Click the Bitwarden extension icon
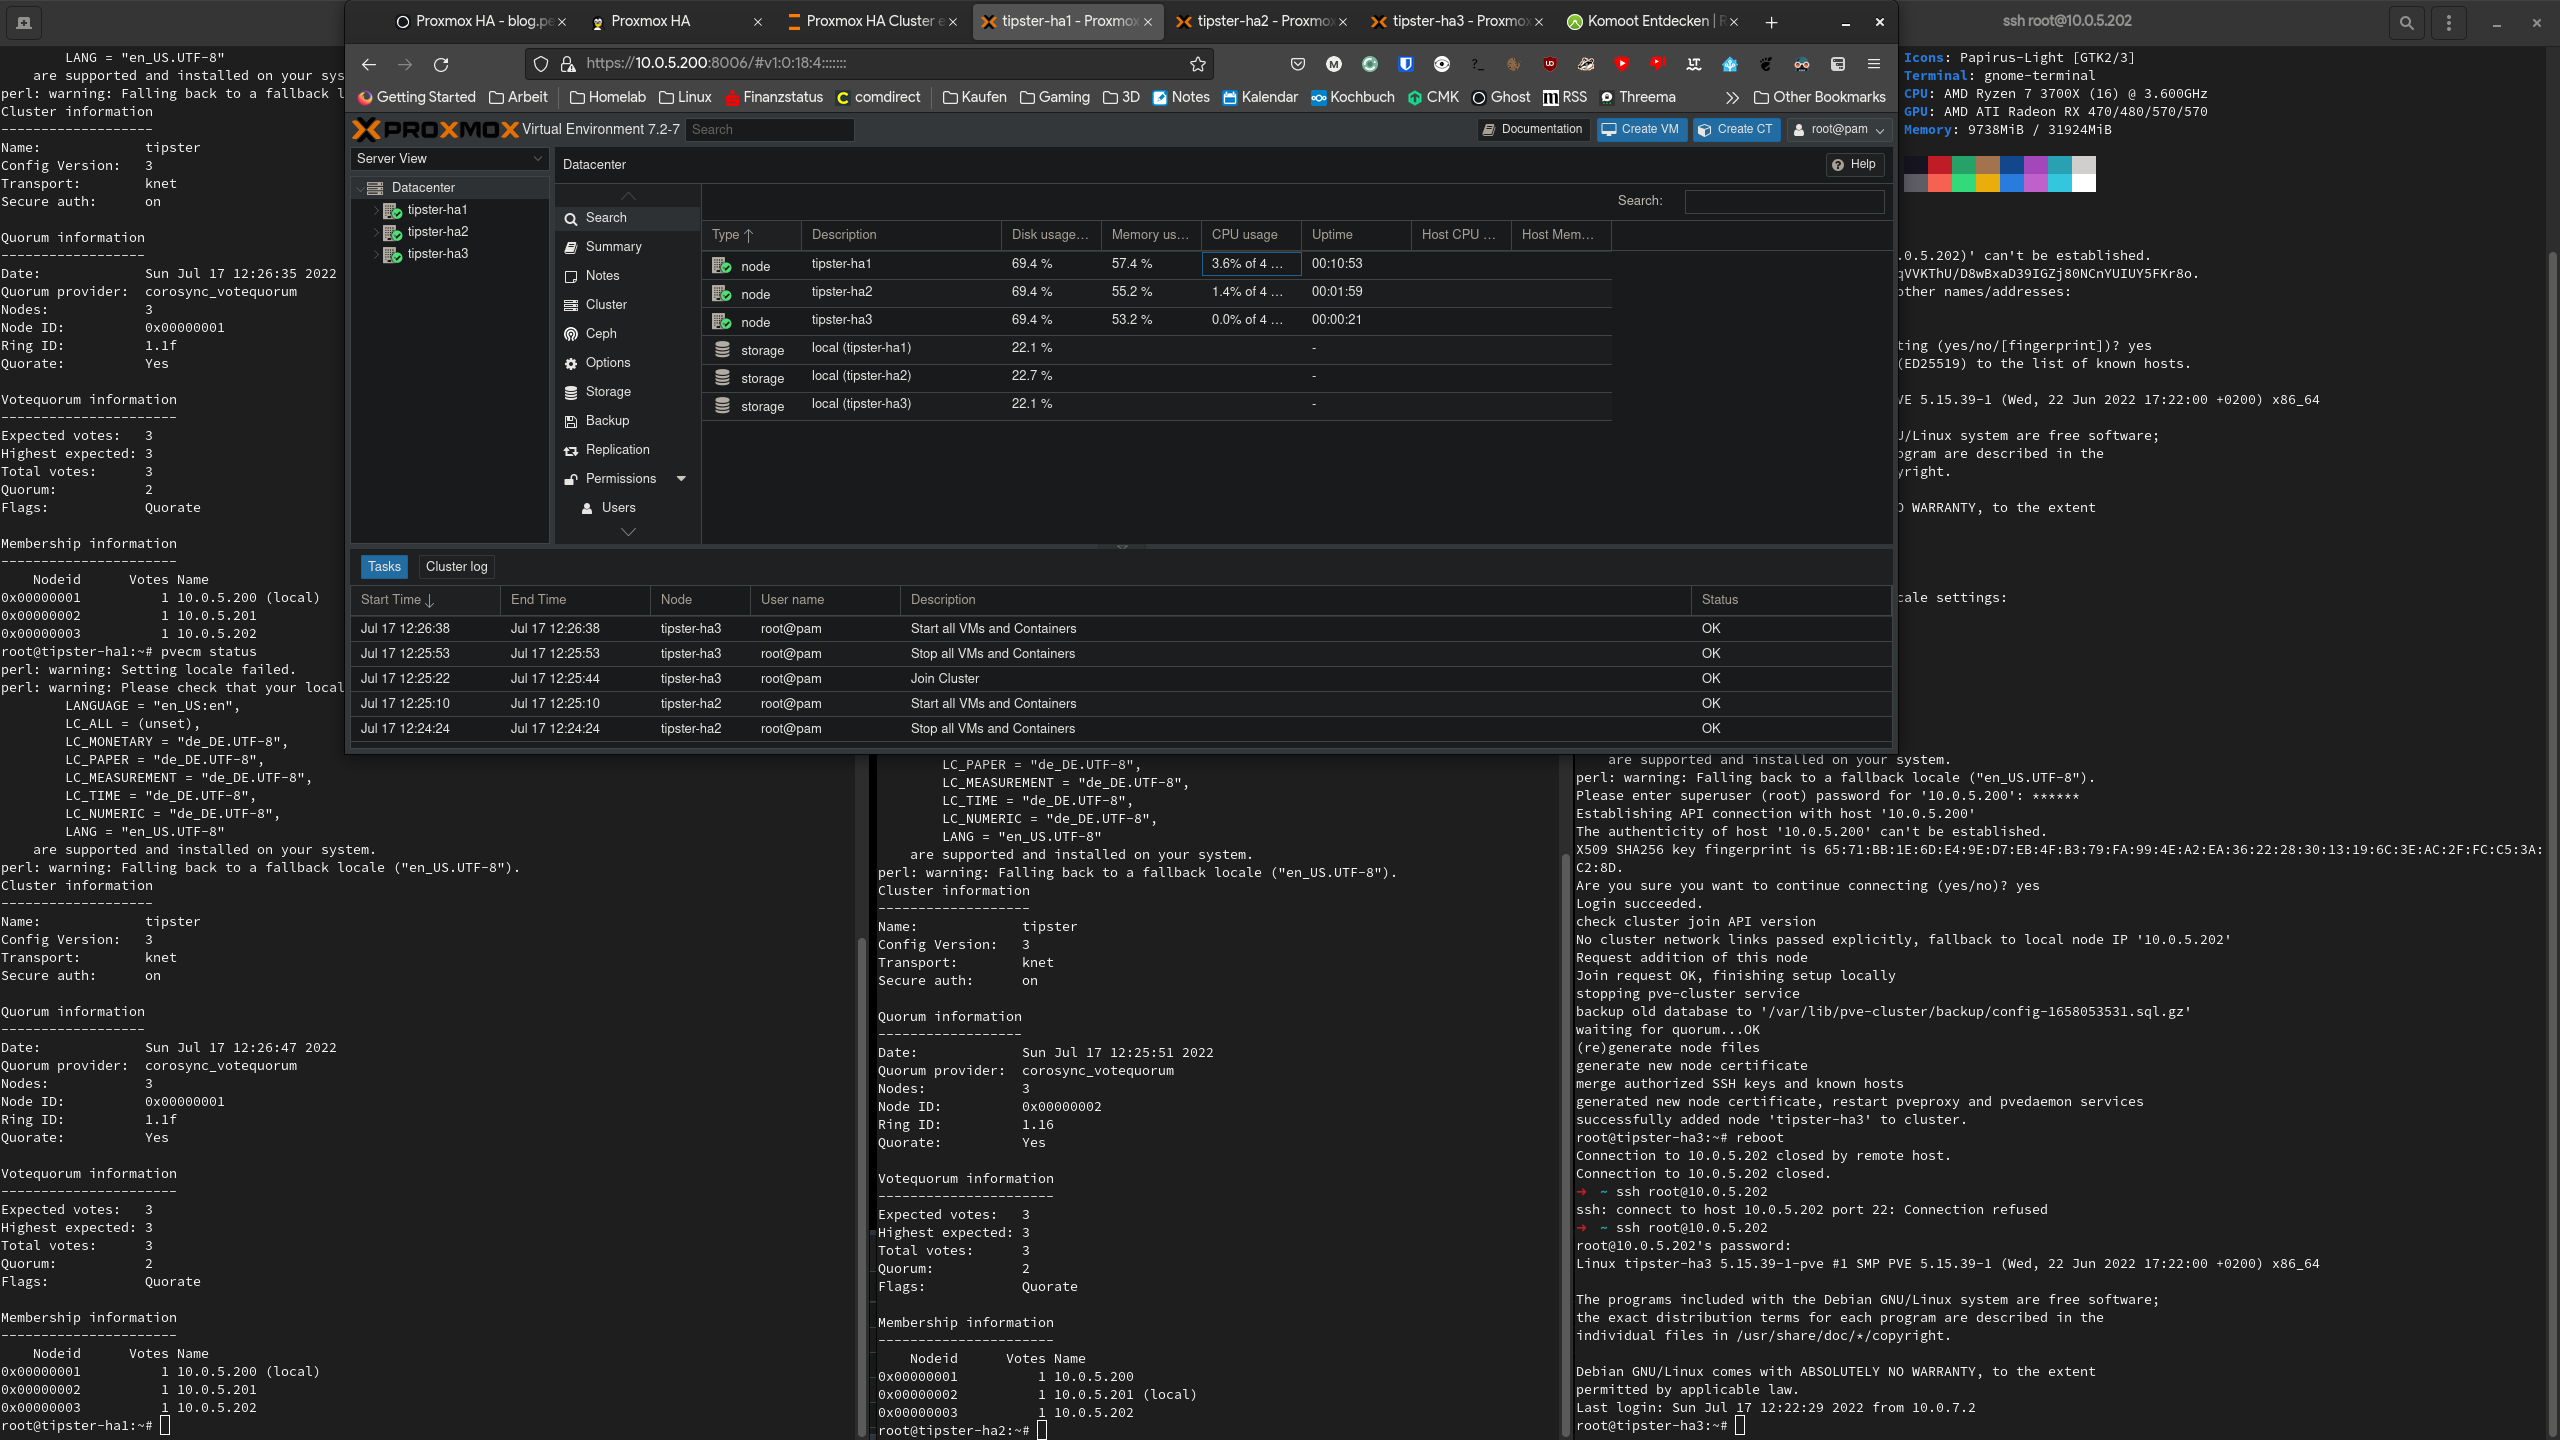This screenshot has height=1440, width=2560. 1406,64
